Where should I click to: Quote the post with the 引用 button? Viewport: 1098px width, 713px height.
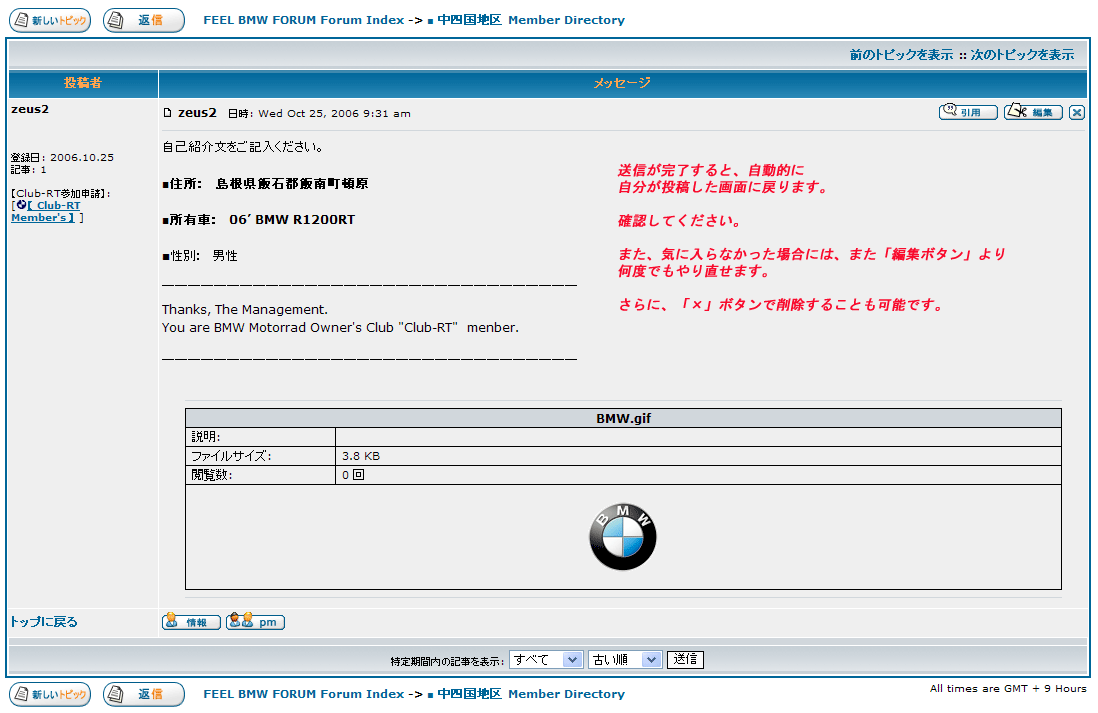pyautogui.click(x=968, y=112)
